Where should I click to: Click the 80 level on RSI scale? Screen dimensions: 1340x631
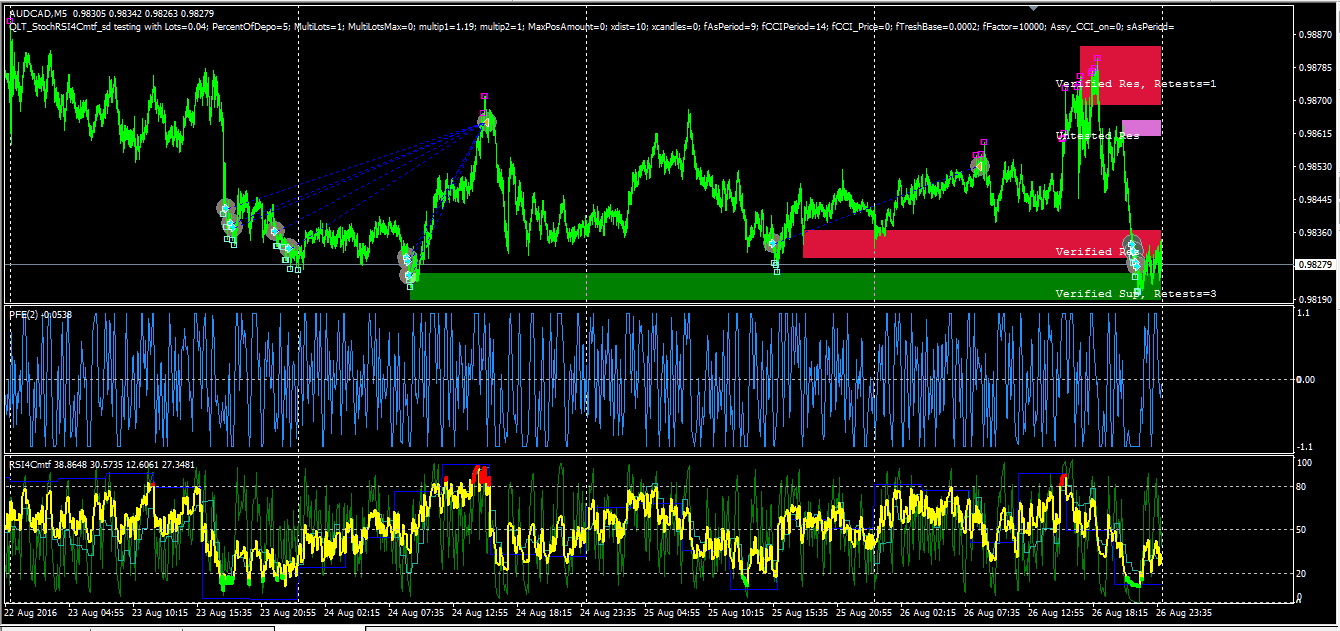[1301, 487]
